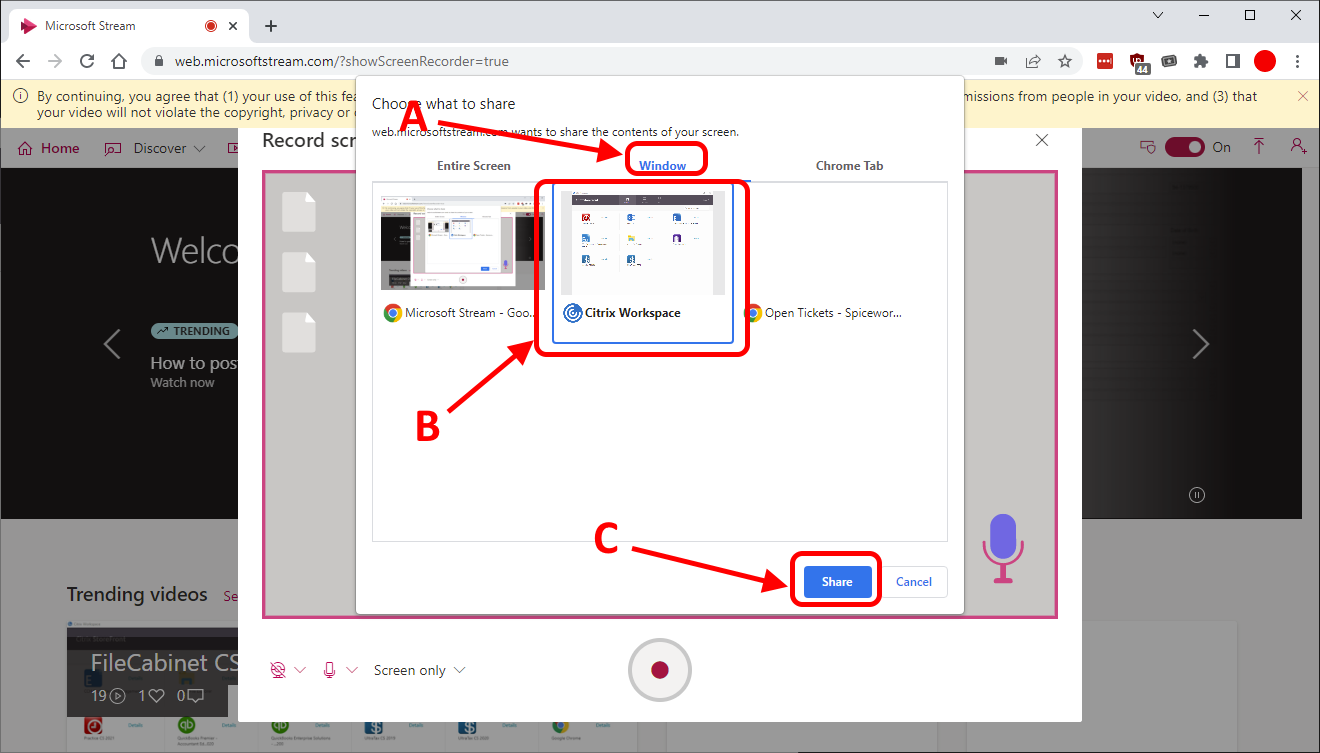Reload the page
Screen dimensions: 1320x753
(x=87, y=61)
